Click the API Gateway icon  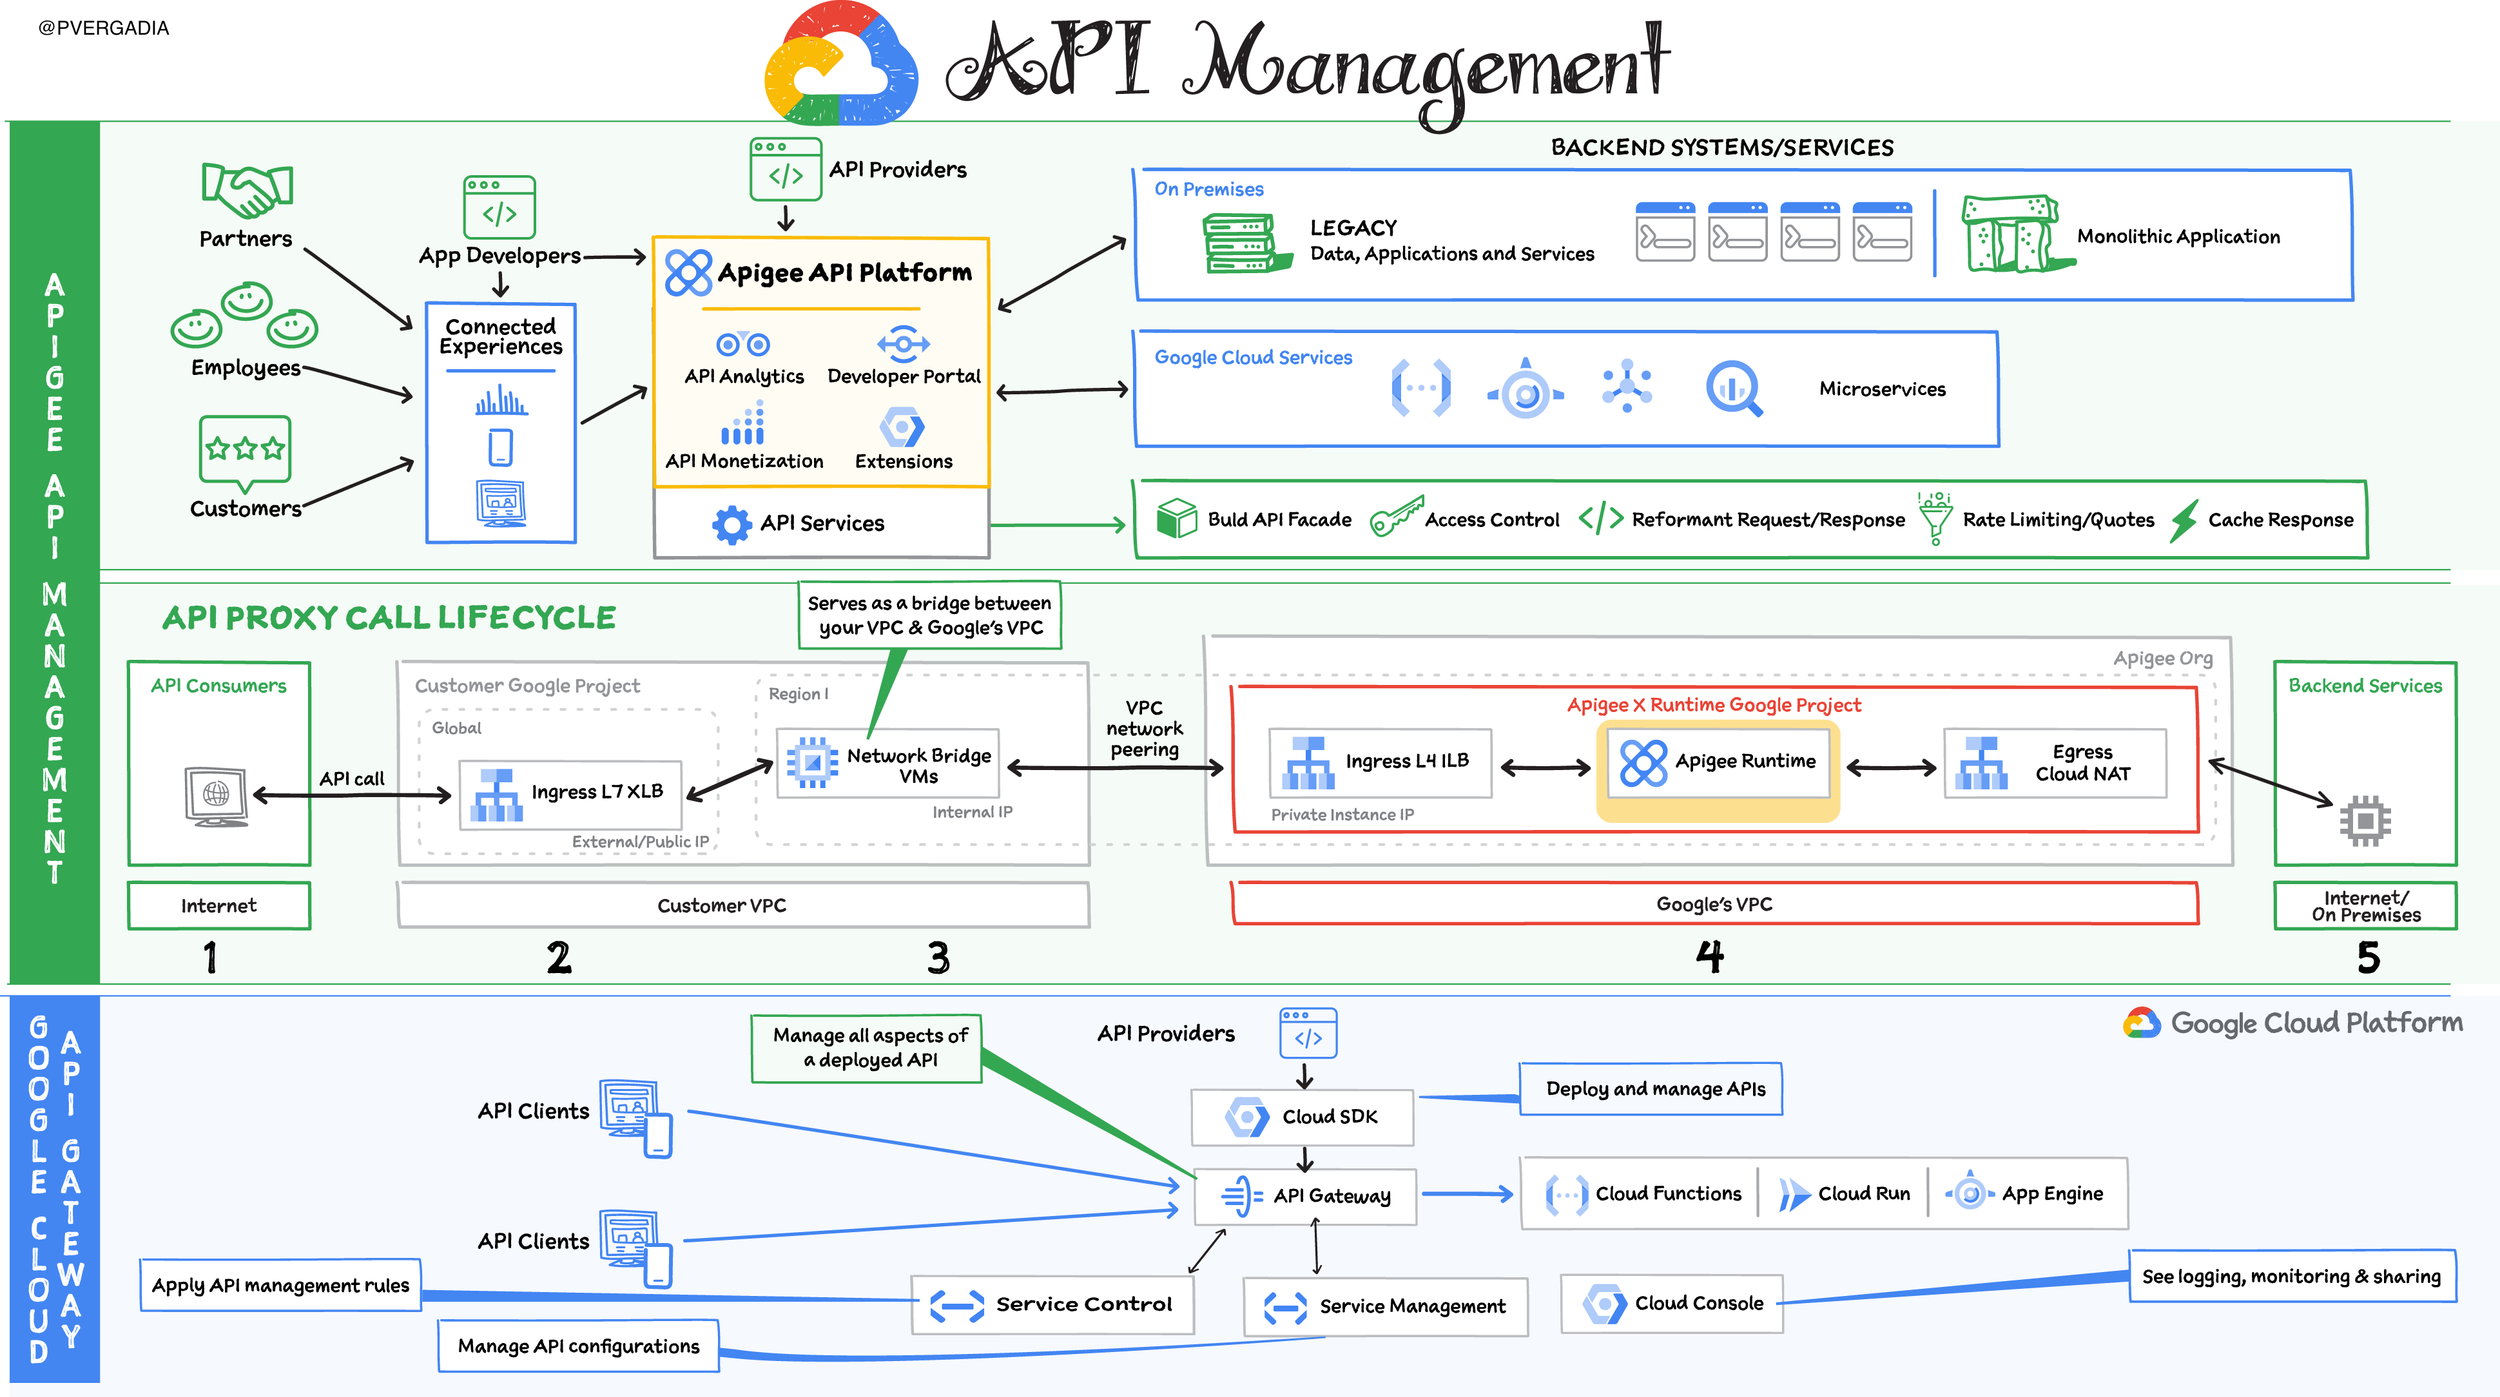[1242, 1196]
